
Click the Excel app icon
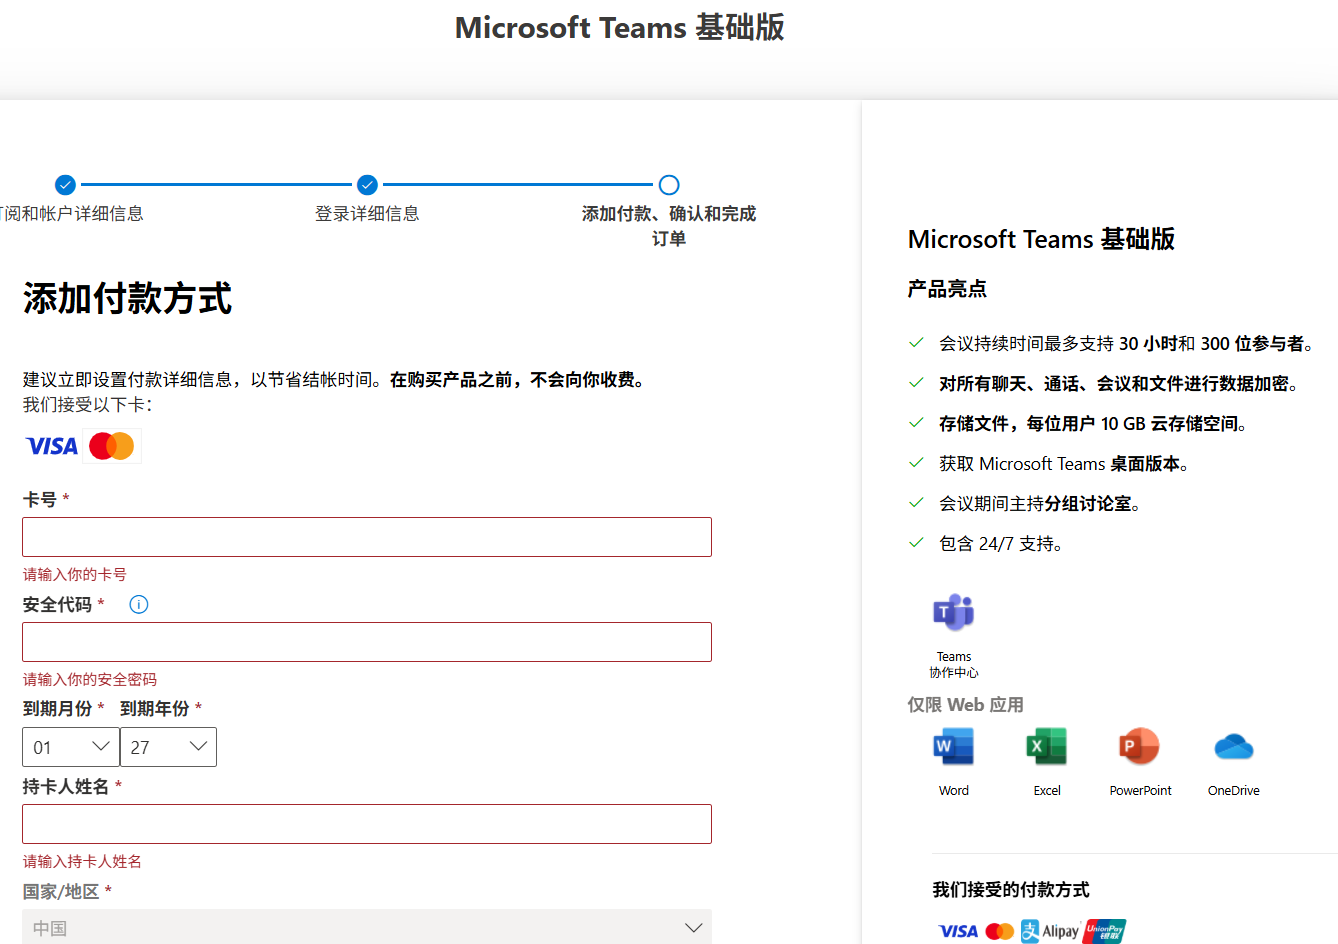[x=1047, y=747]
